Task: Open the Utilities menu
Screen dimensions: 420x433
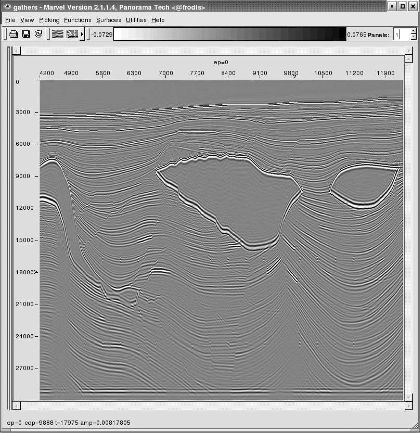Action: tap(136, 20)
